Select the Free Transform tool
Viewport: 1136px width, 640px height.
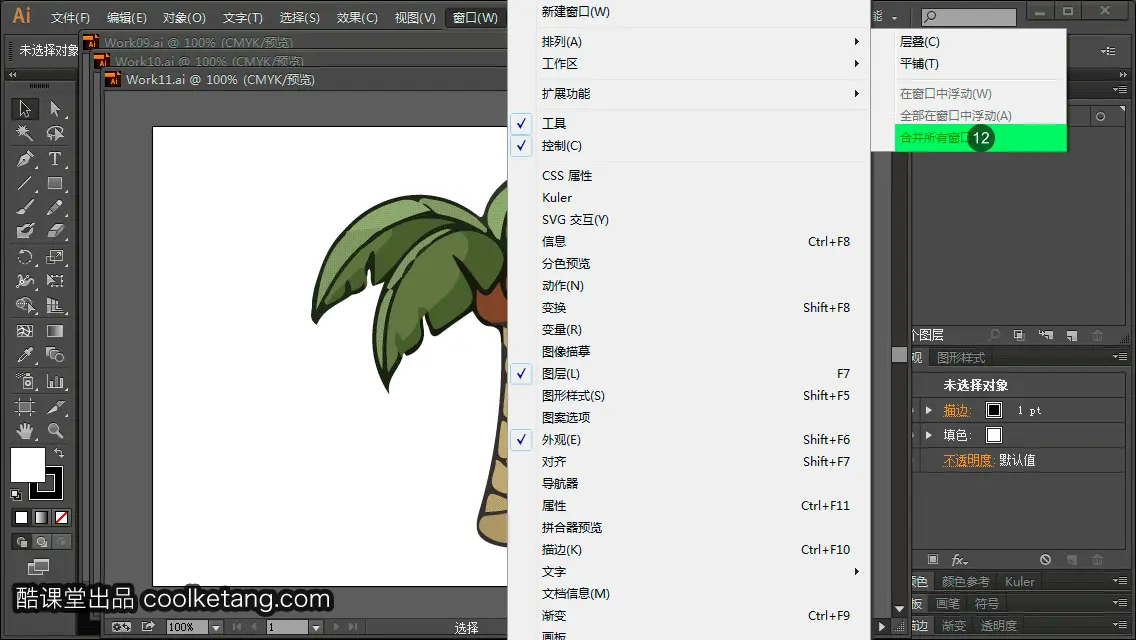[55, 281]
